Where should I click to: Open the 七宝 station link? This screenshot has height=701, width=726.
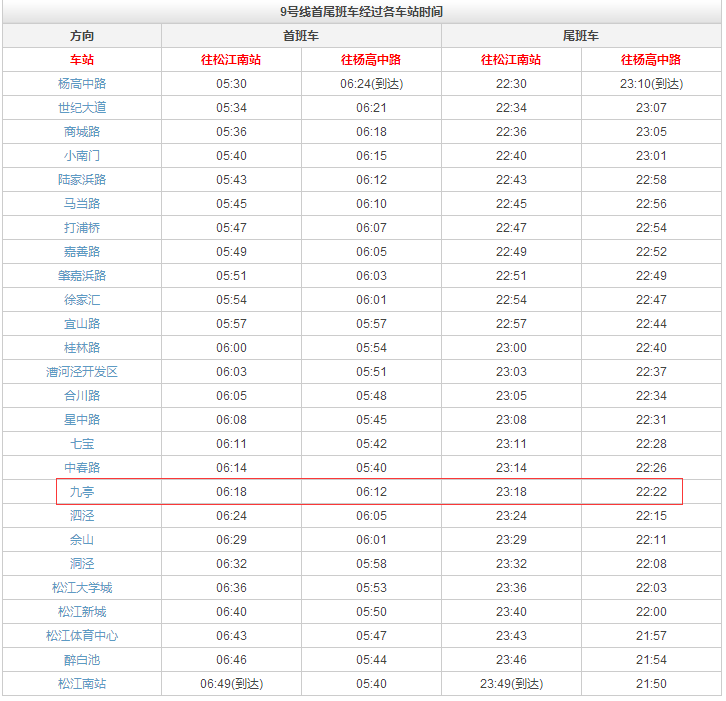point(82,444)
